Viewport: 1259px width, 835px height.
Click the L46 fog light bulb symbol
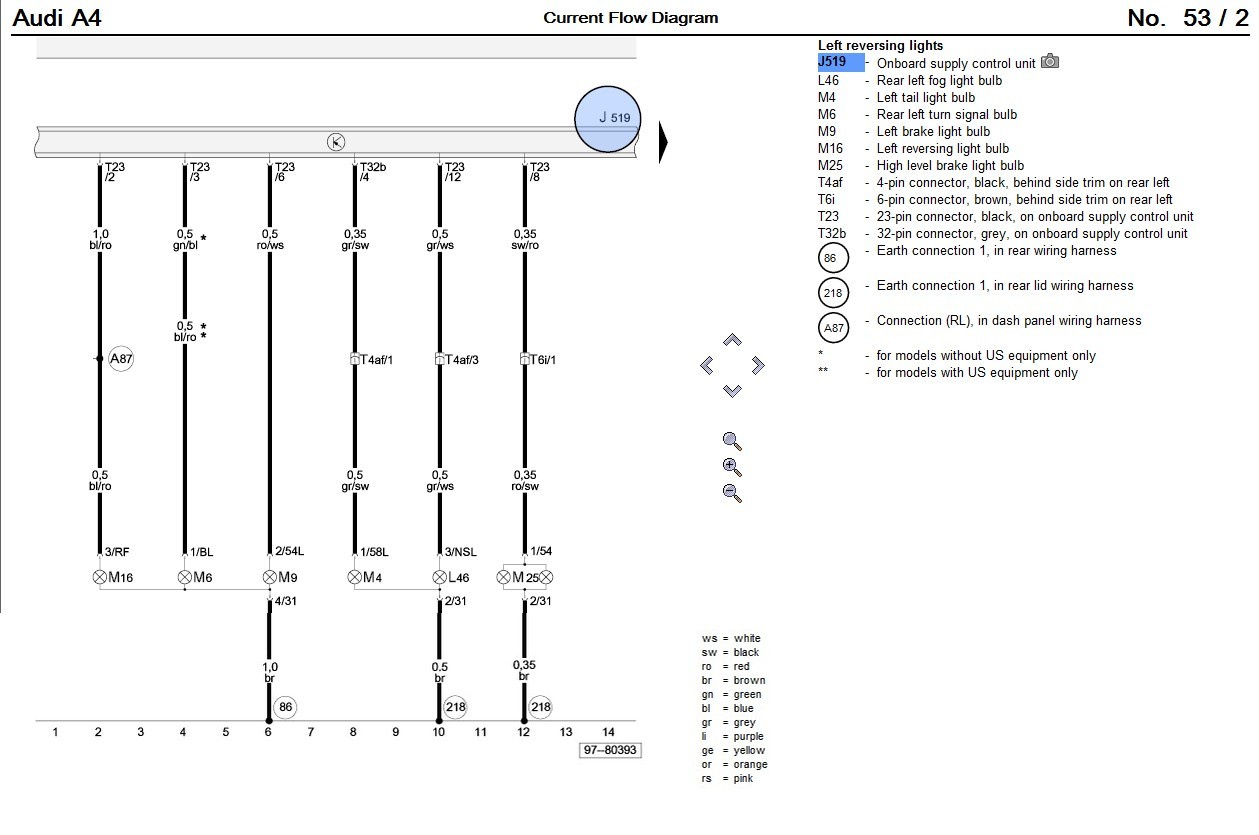(440, 577)
